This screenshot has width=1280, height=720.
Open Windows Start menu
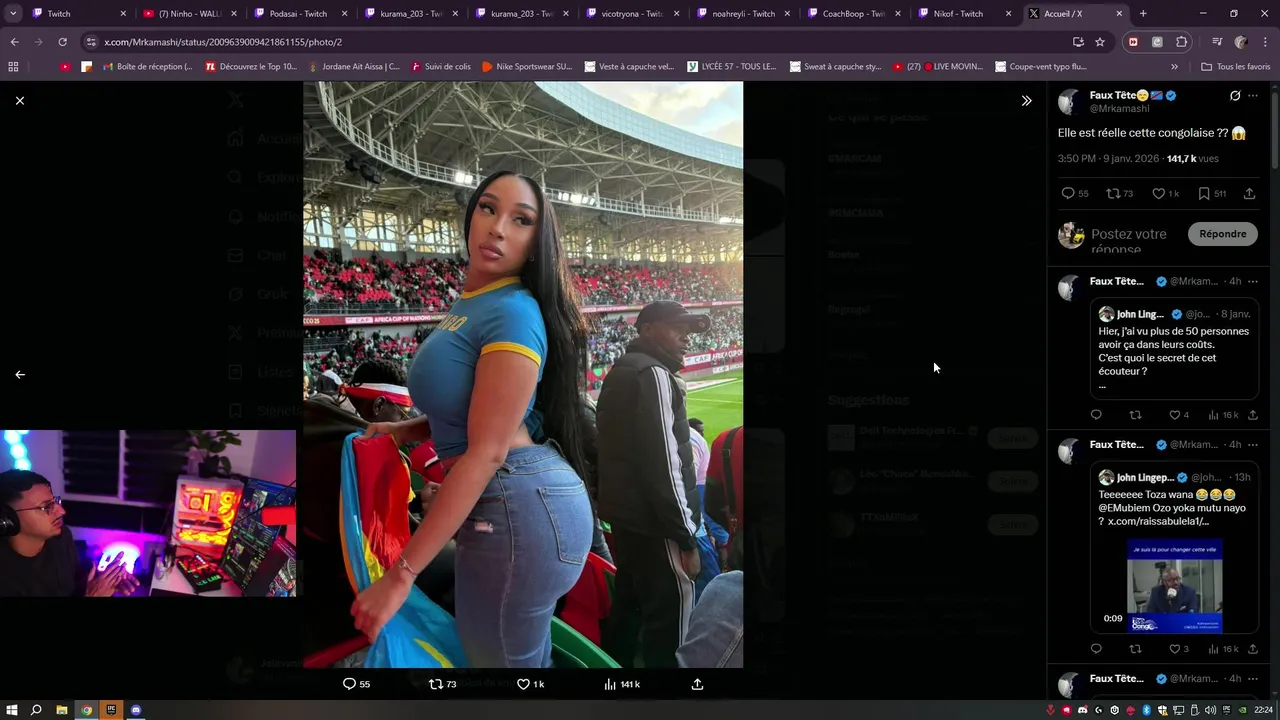[11, 710]
